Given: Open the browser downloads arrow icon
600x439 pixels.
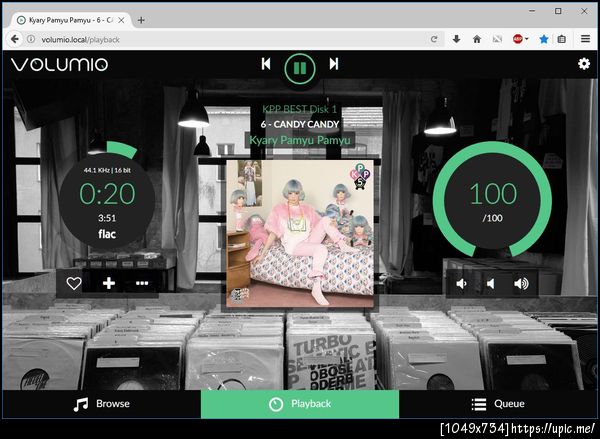Looking at the screenshot, I should point(456,39).
